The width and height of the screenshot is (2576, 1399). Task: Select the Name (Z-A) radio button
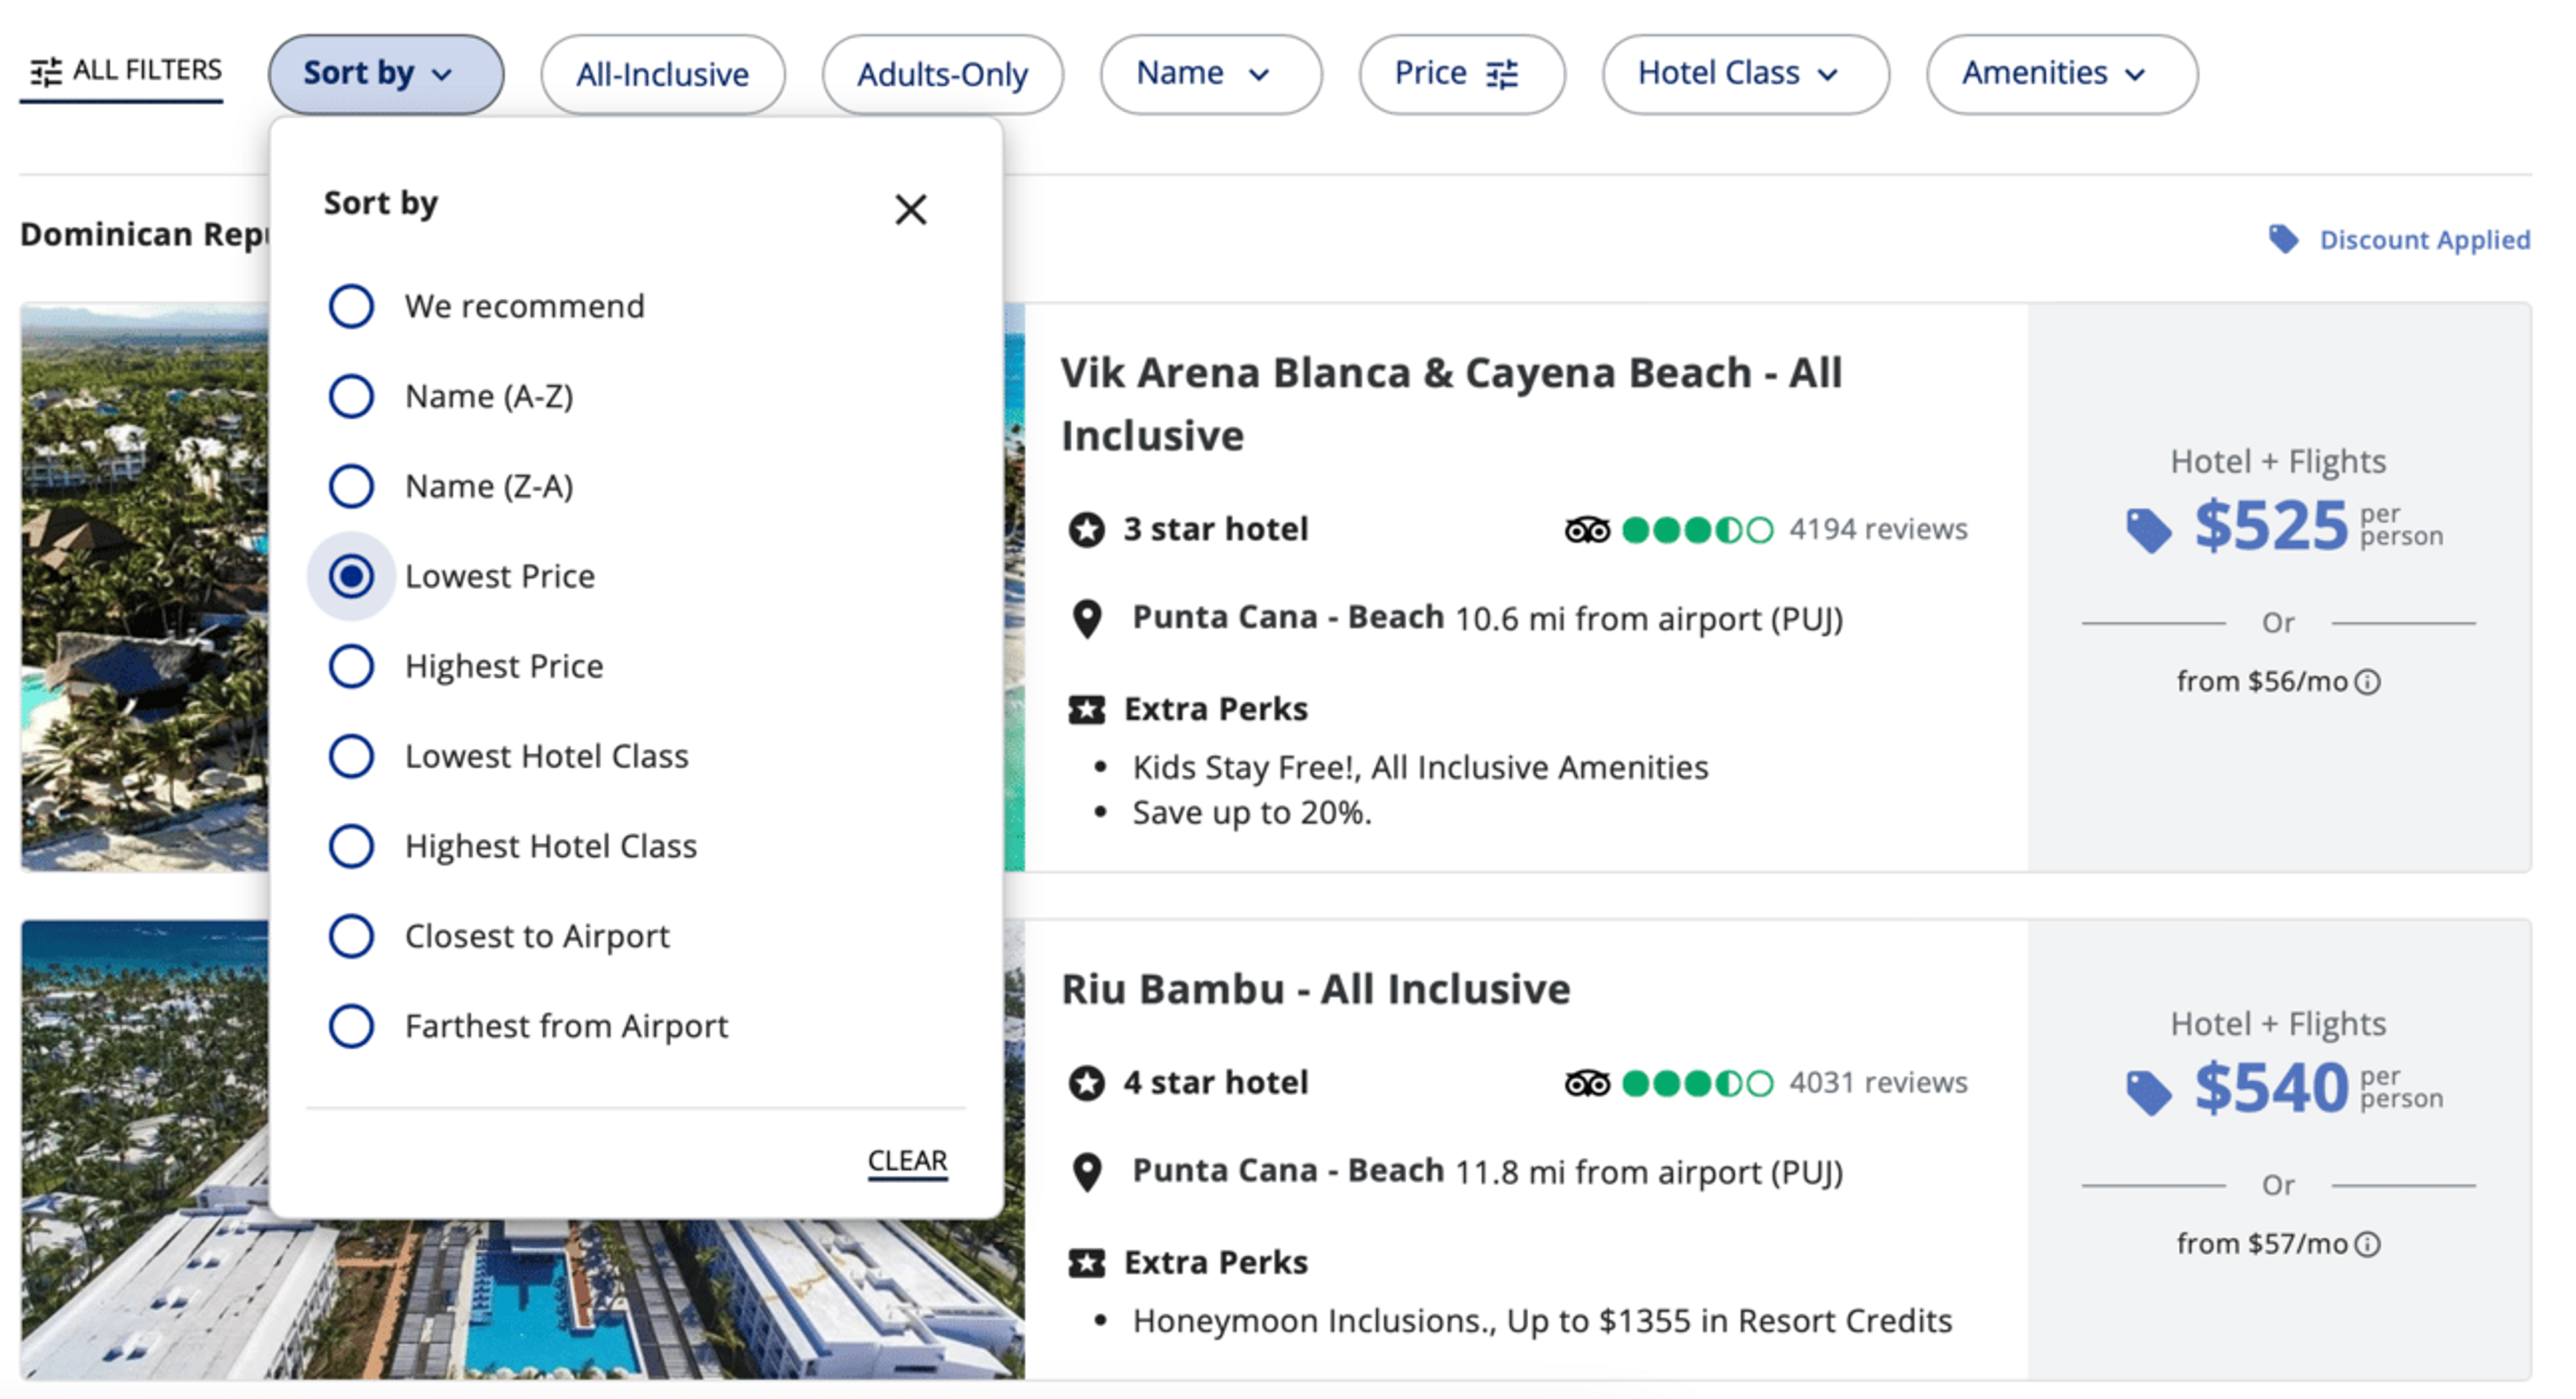tap(351, 486)
